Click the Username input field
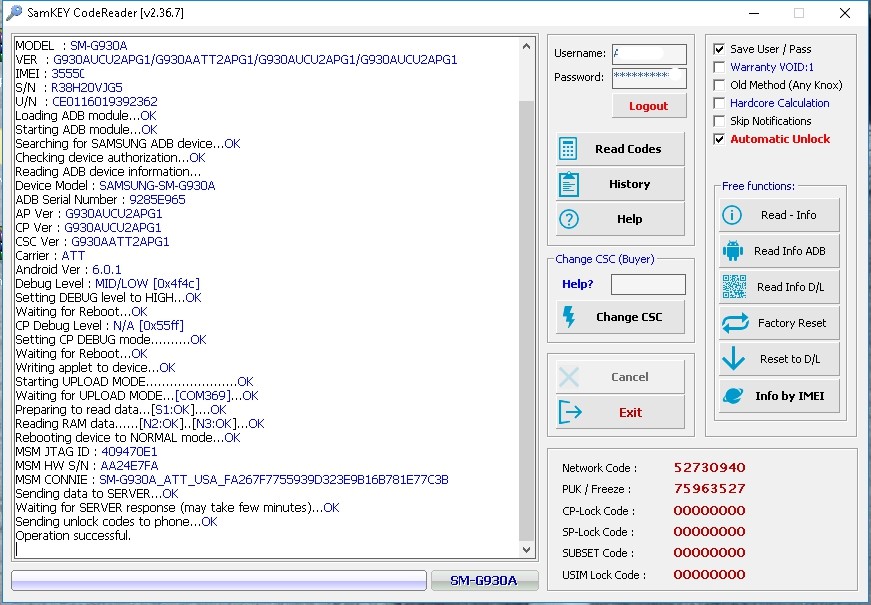The image size is (871, 605). [649, 54]
